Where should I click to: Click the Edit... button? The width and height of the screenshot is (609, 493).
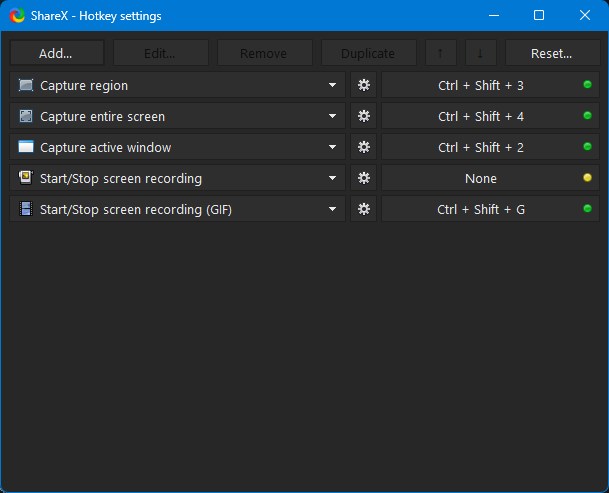coord(161,53)
